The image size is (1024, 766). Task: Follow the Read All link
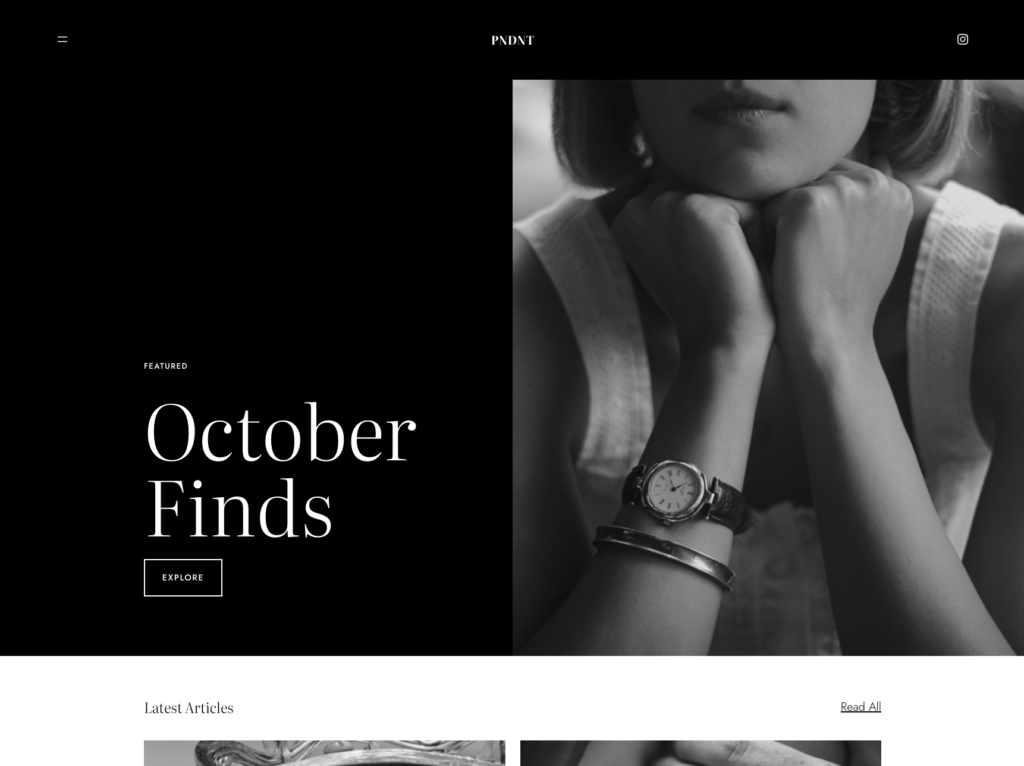(860, 707)
